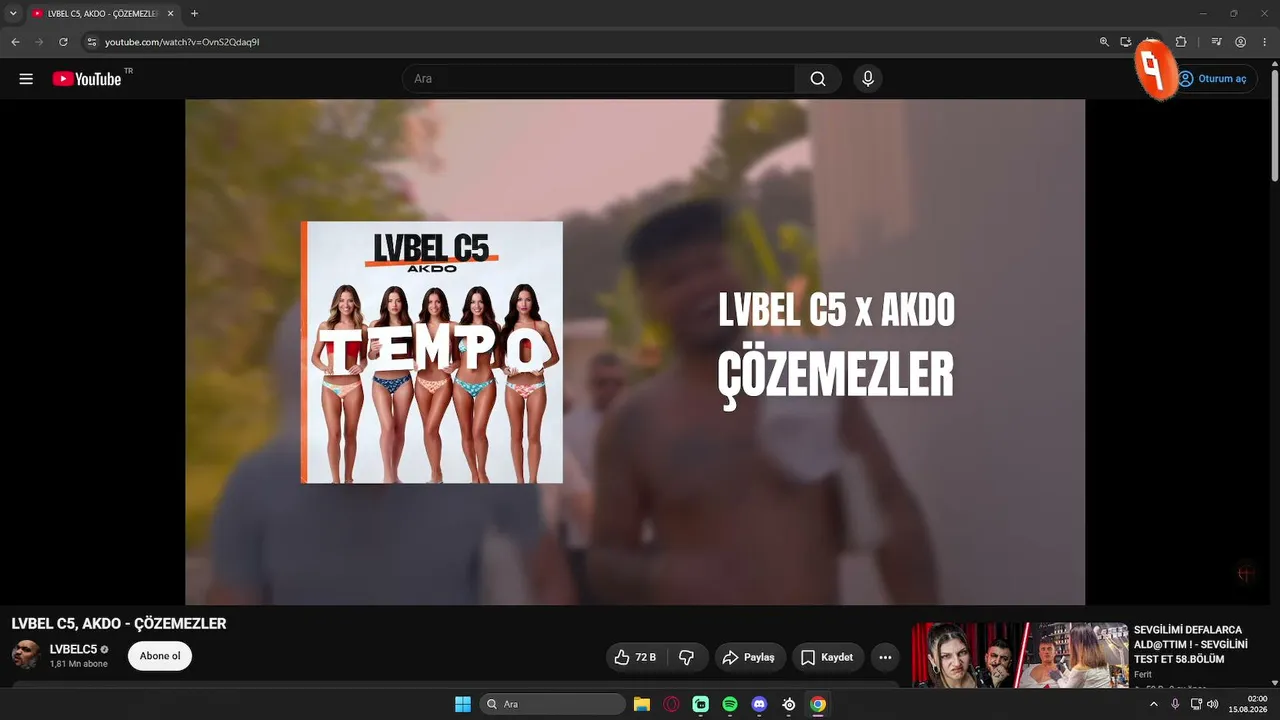
Task: Open Discord from the taskbar
Action: pyautogui.click(x=759, y=704)
